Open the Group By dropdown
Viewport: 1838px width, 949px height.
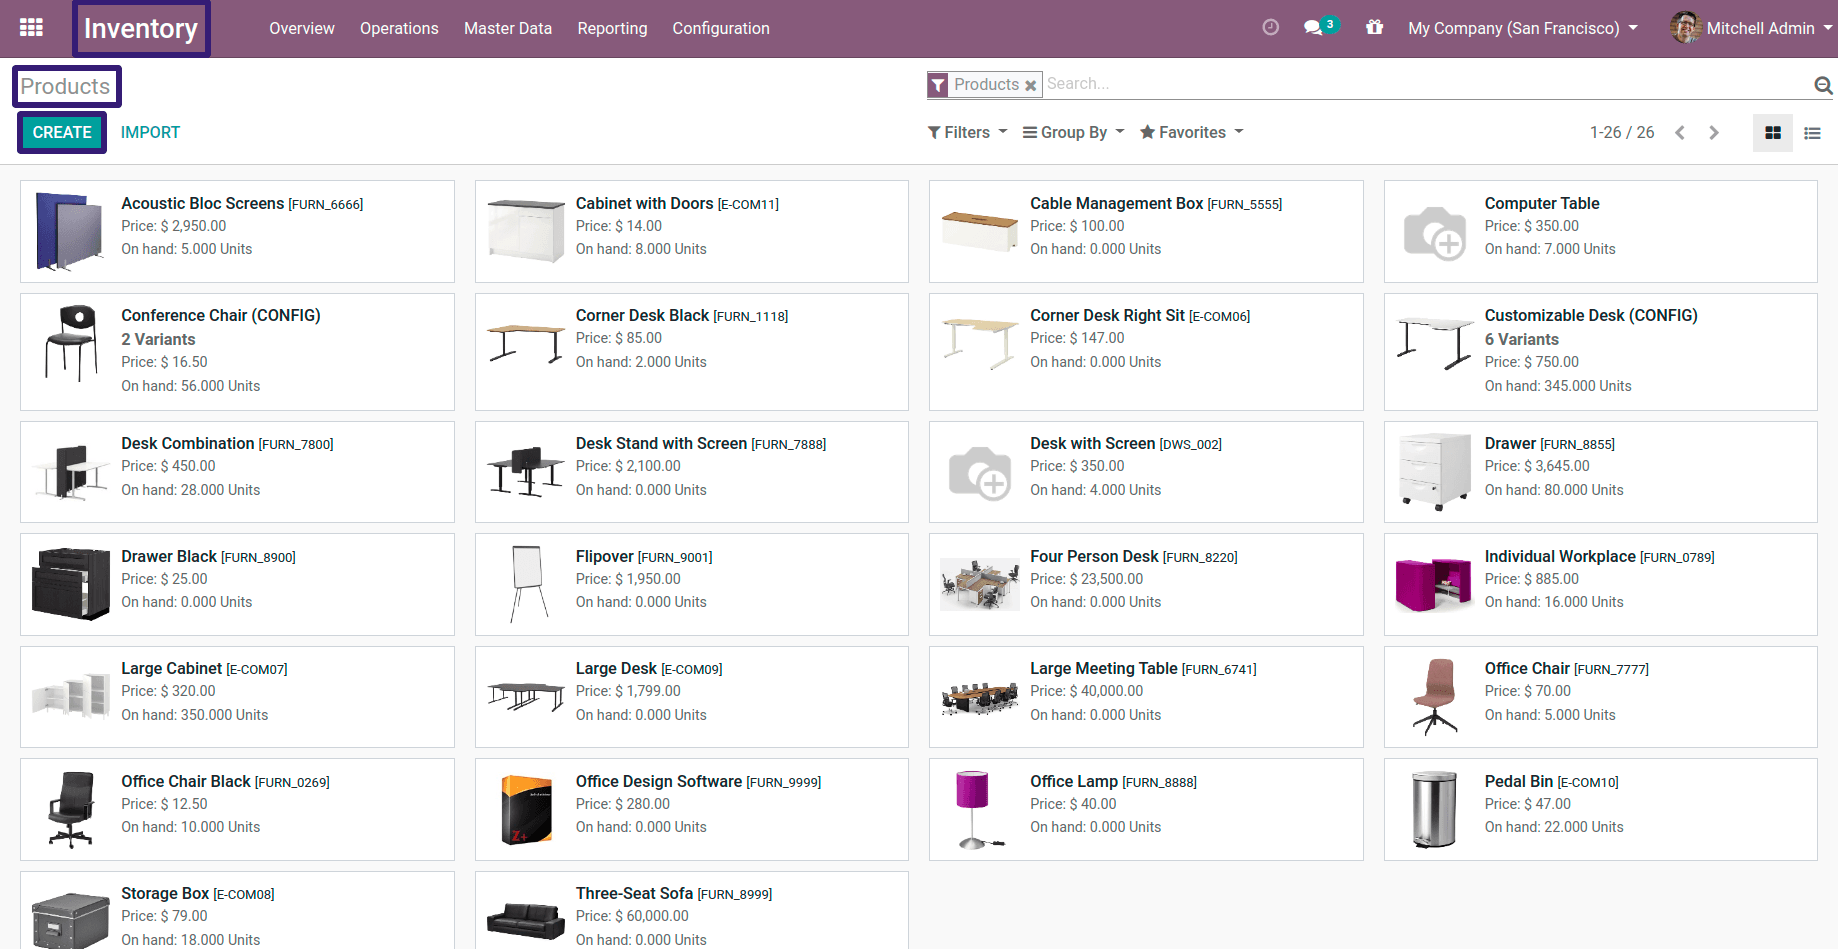(1073, 132)
